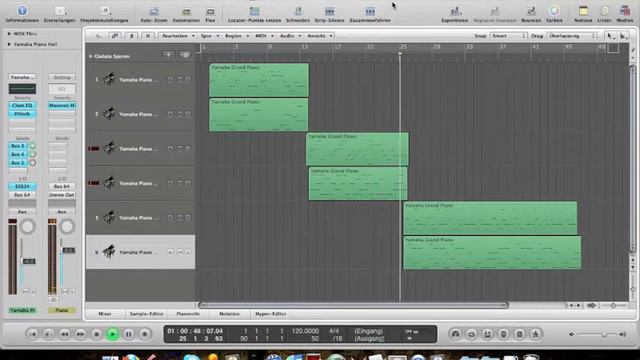
Task: Open automation mode Aus on Yamaha strip
Action: 22,212
